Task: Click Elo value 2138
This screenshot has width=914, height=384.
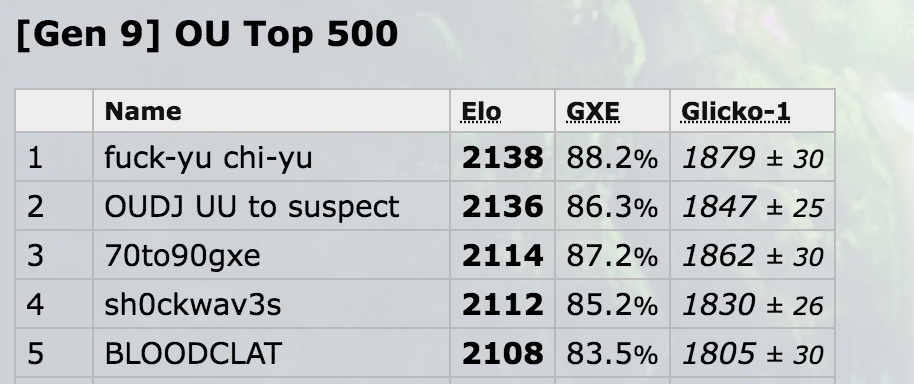Action: (x=502, y=158)
